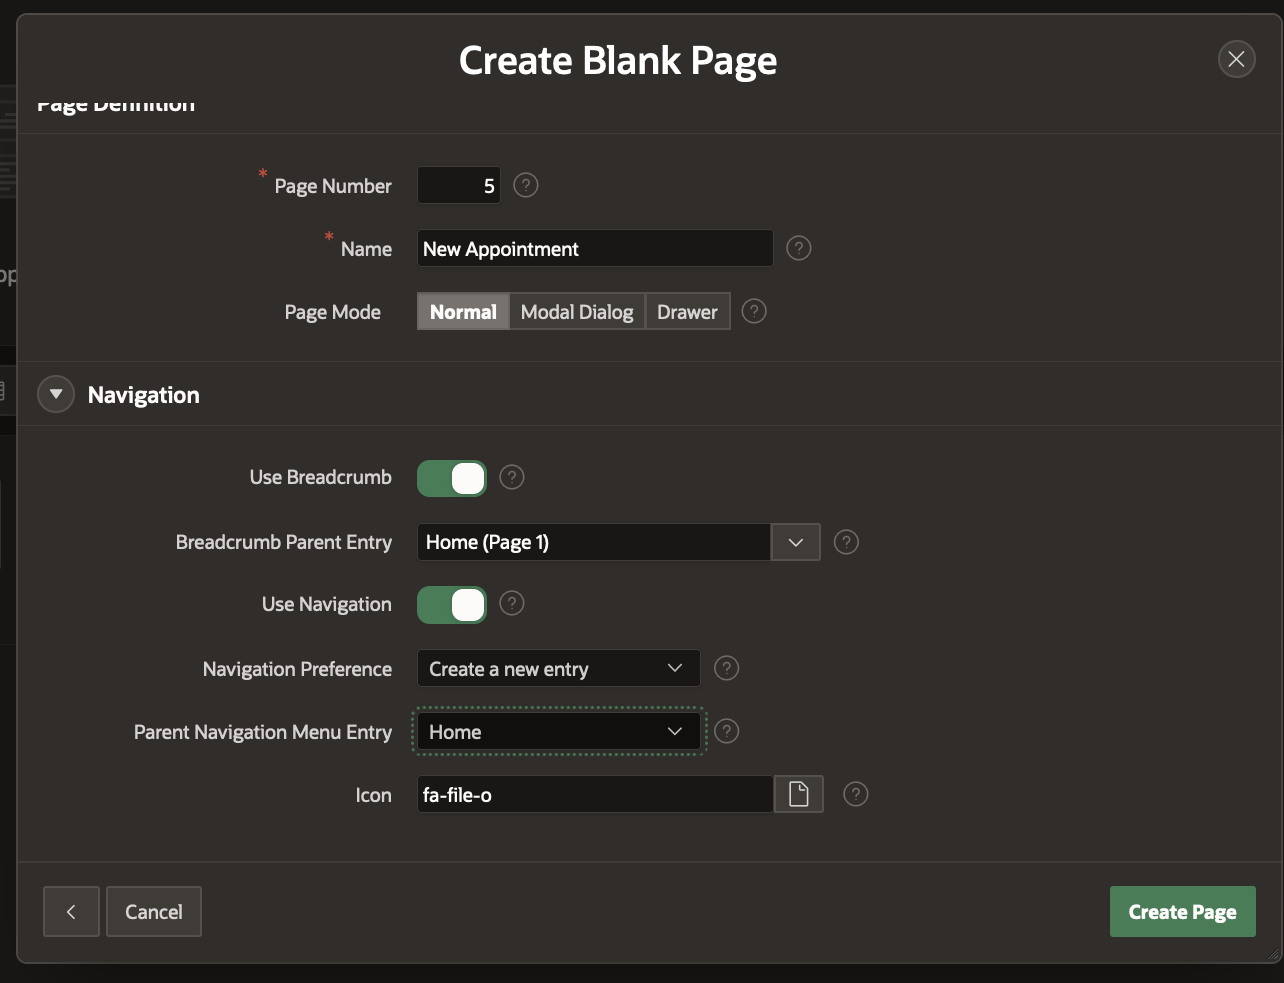Click the Create Blank Page title

click(618, 61)
